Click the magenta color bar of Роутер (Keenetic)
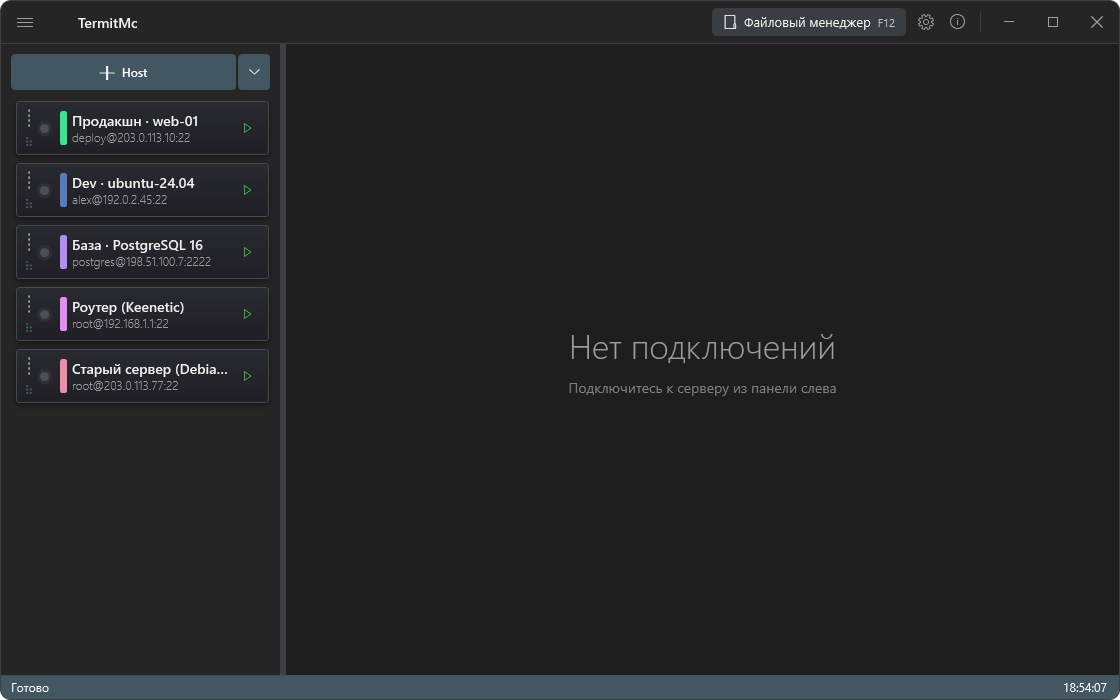The image size is (1120, 700). click(64, 314)
